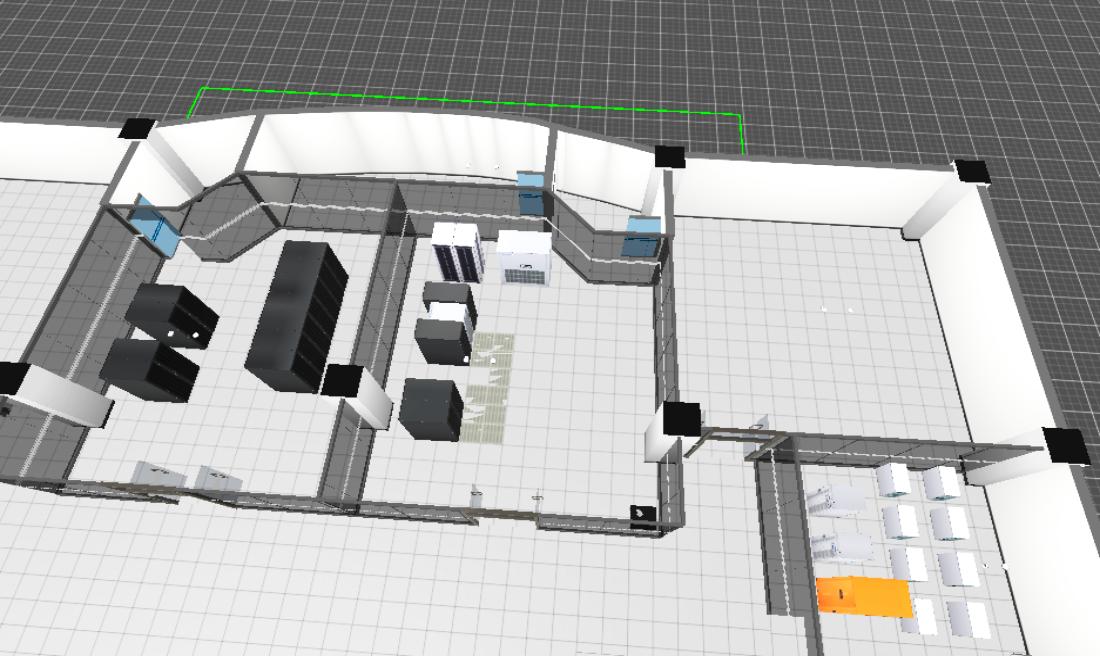Click the lone black cabinet beside vent tiles

[432, 407]
